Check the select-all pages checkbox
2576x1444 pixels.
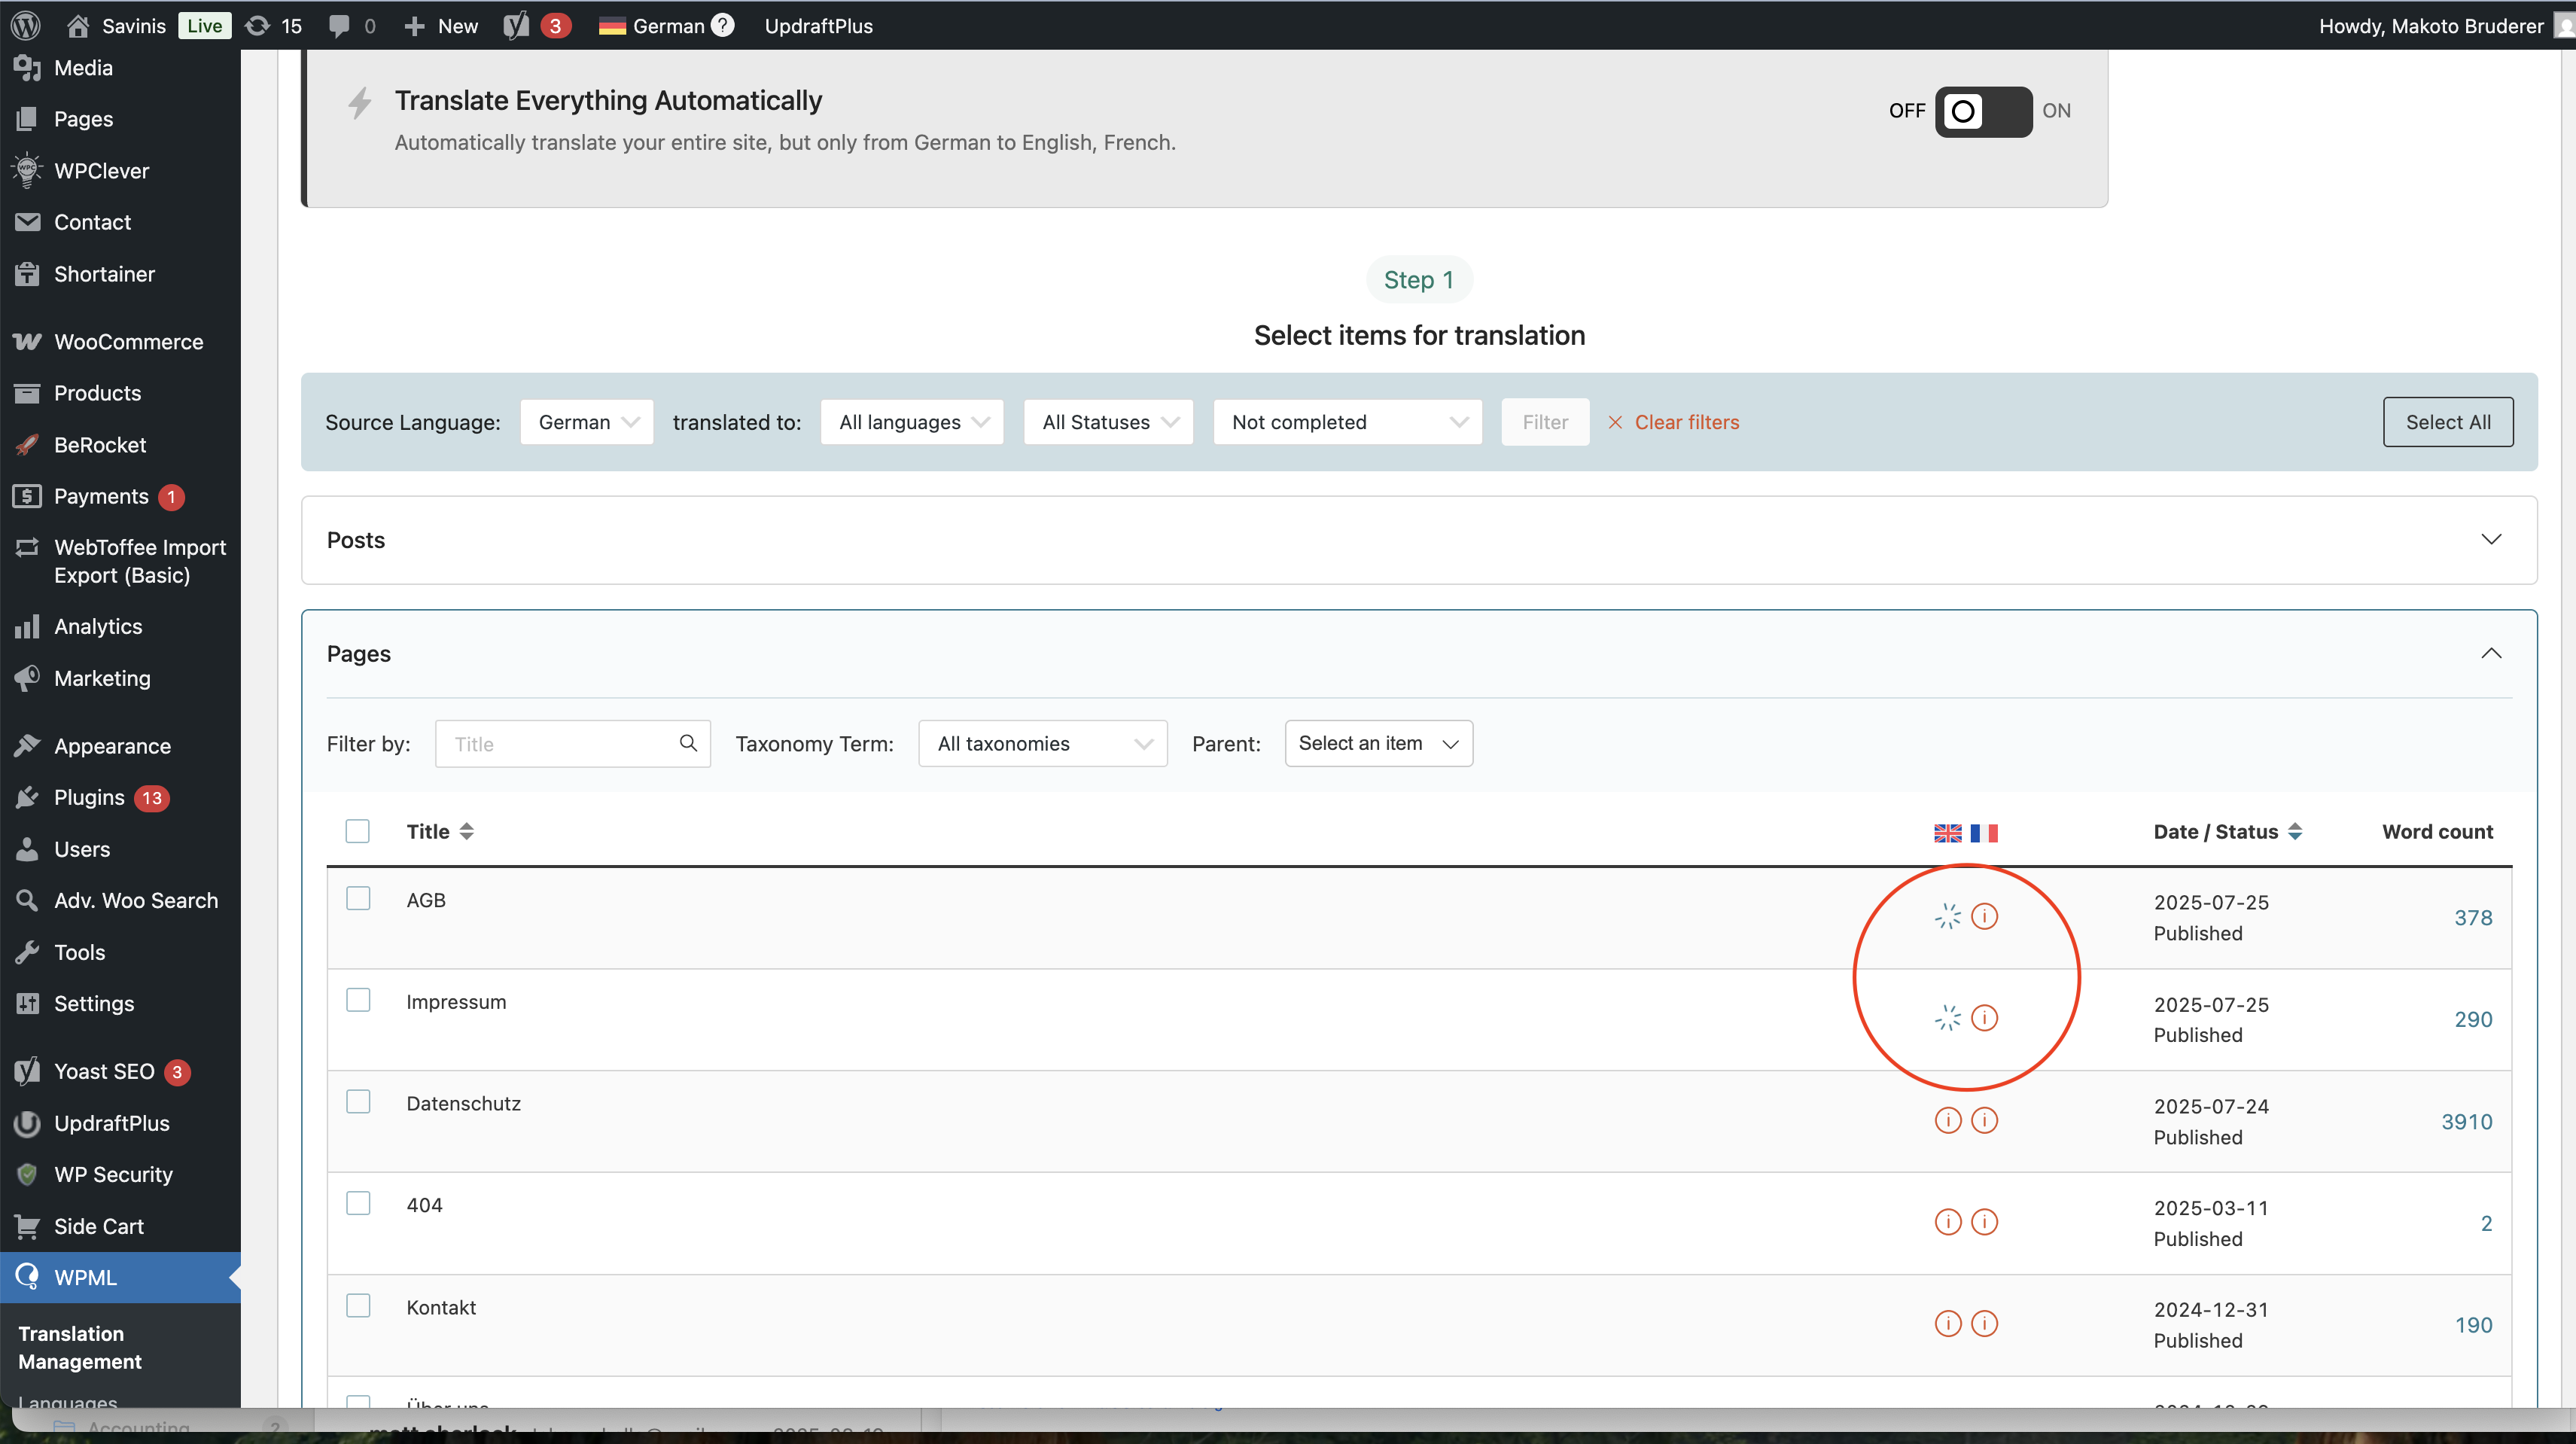click(357, 831)
